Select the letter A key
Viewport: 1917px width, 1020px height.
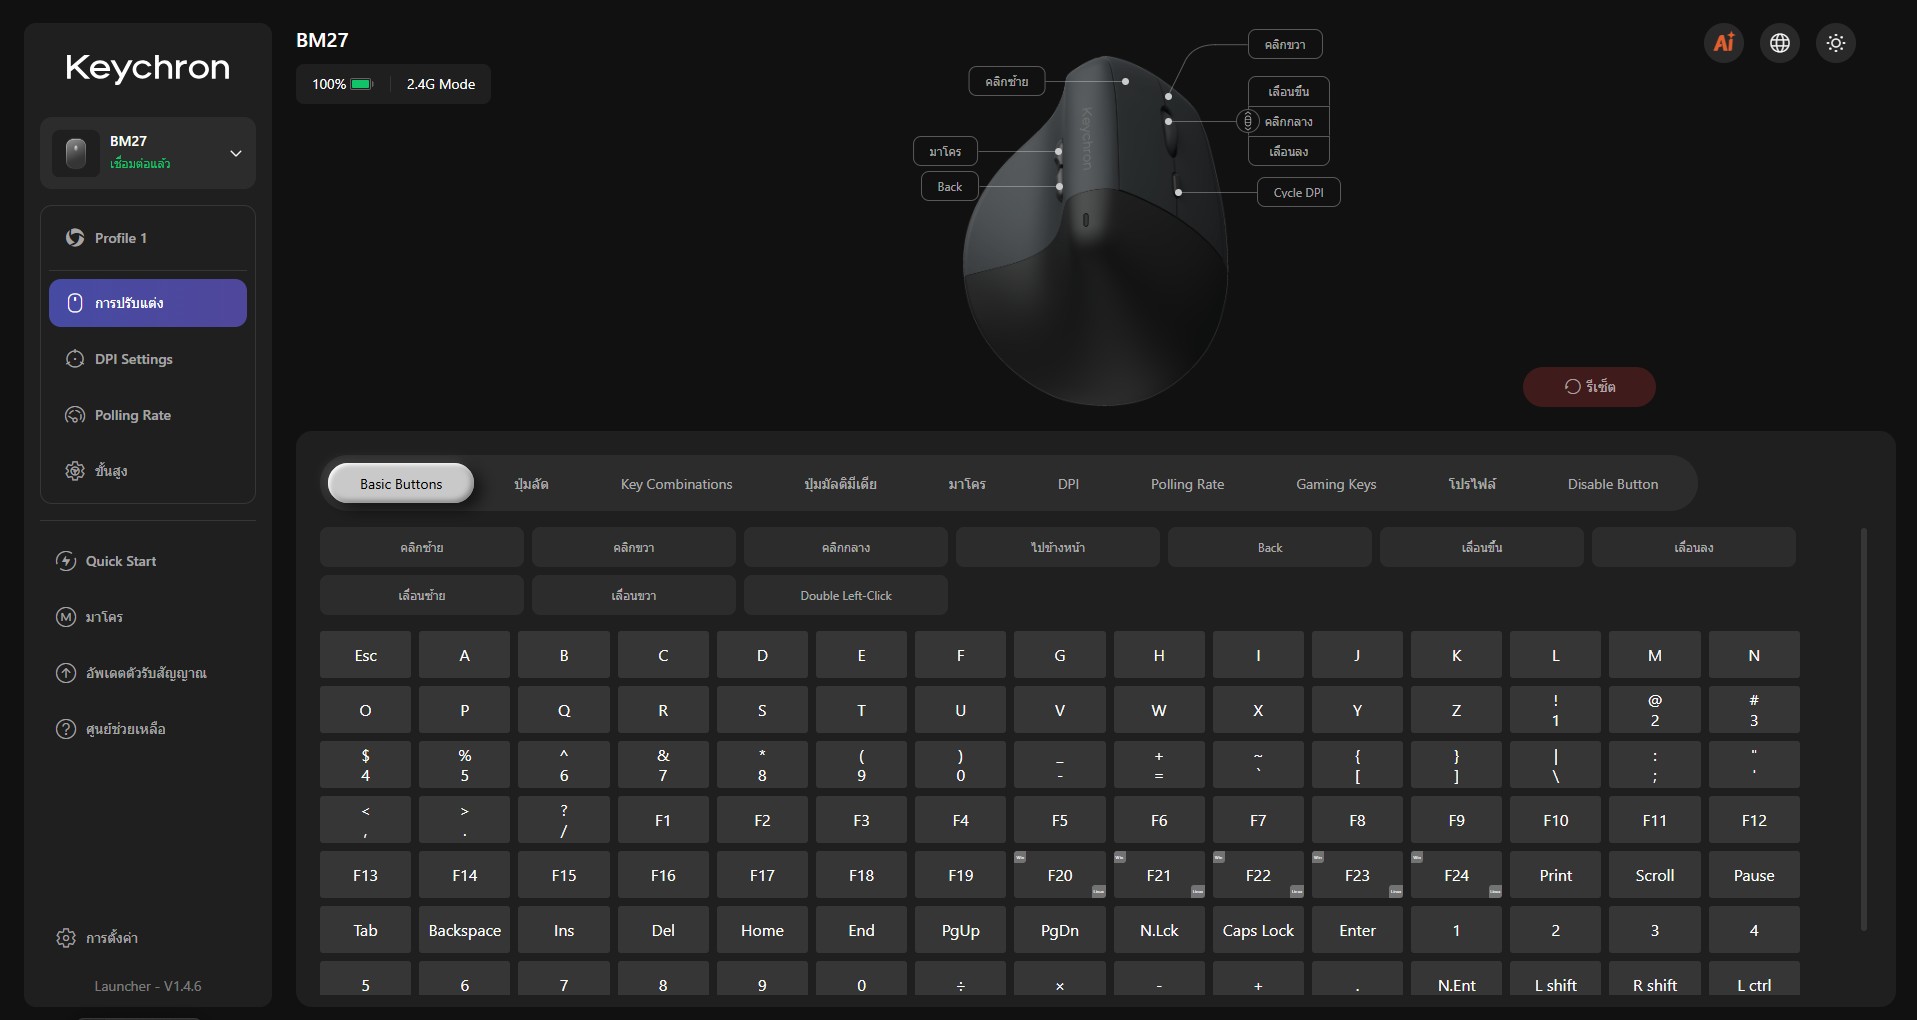tap(465, 655)
